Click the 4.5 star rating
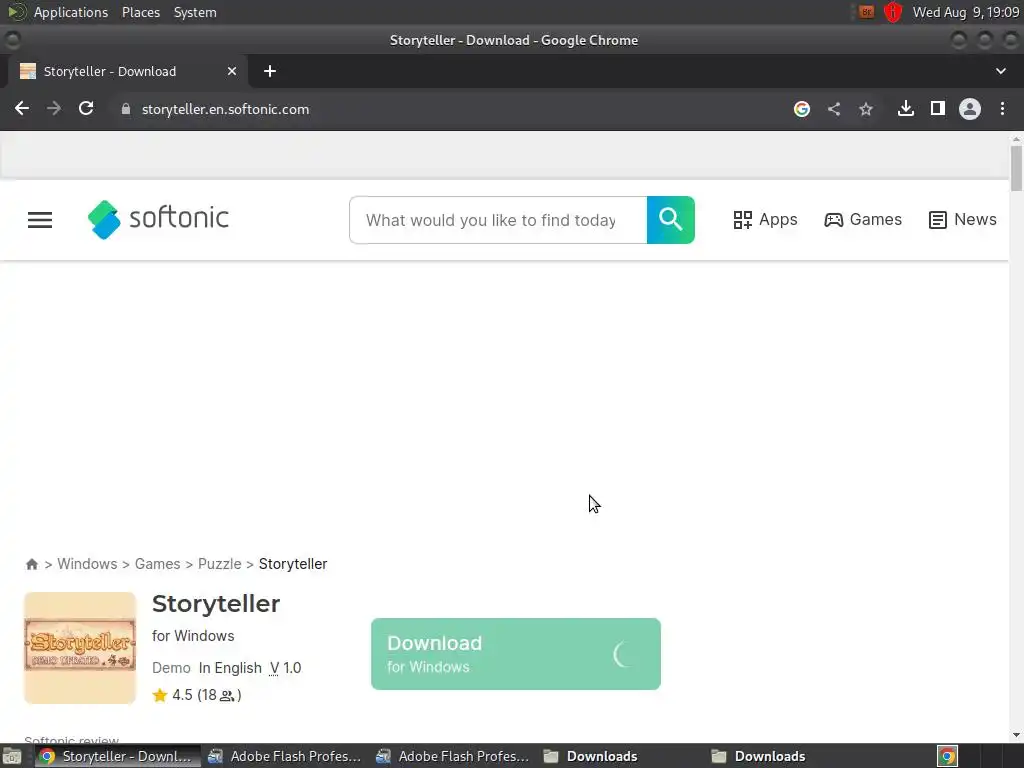The width and height of the screenshot is (1024, 768). [197, 695]
